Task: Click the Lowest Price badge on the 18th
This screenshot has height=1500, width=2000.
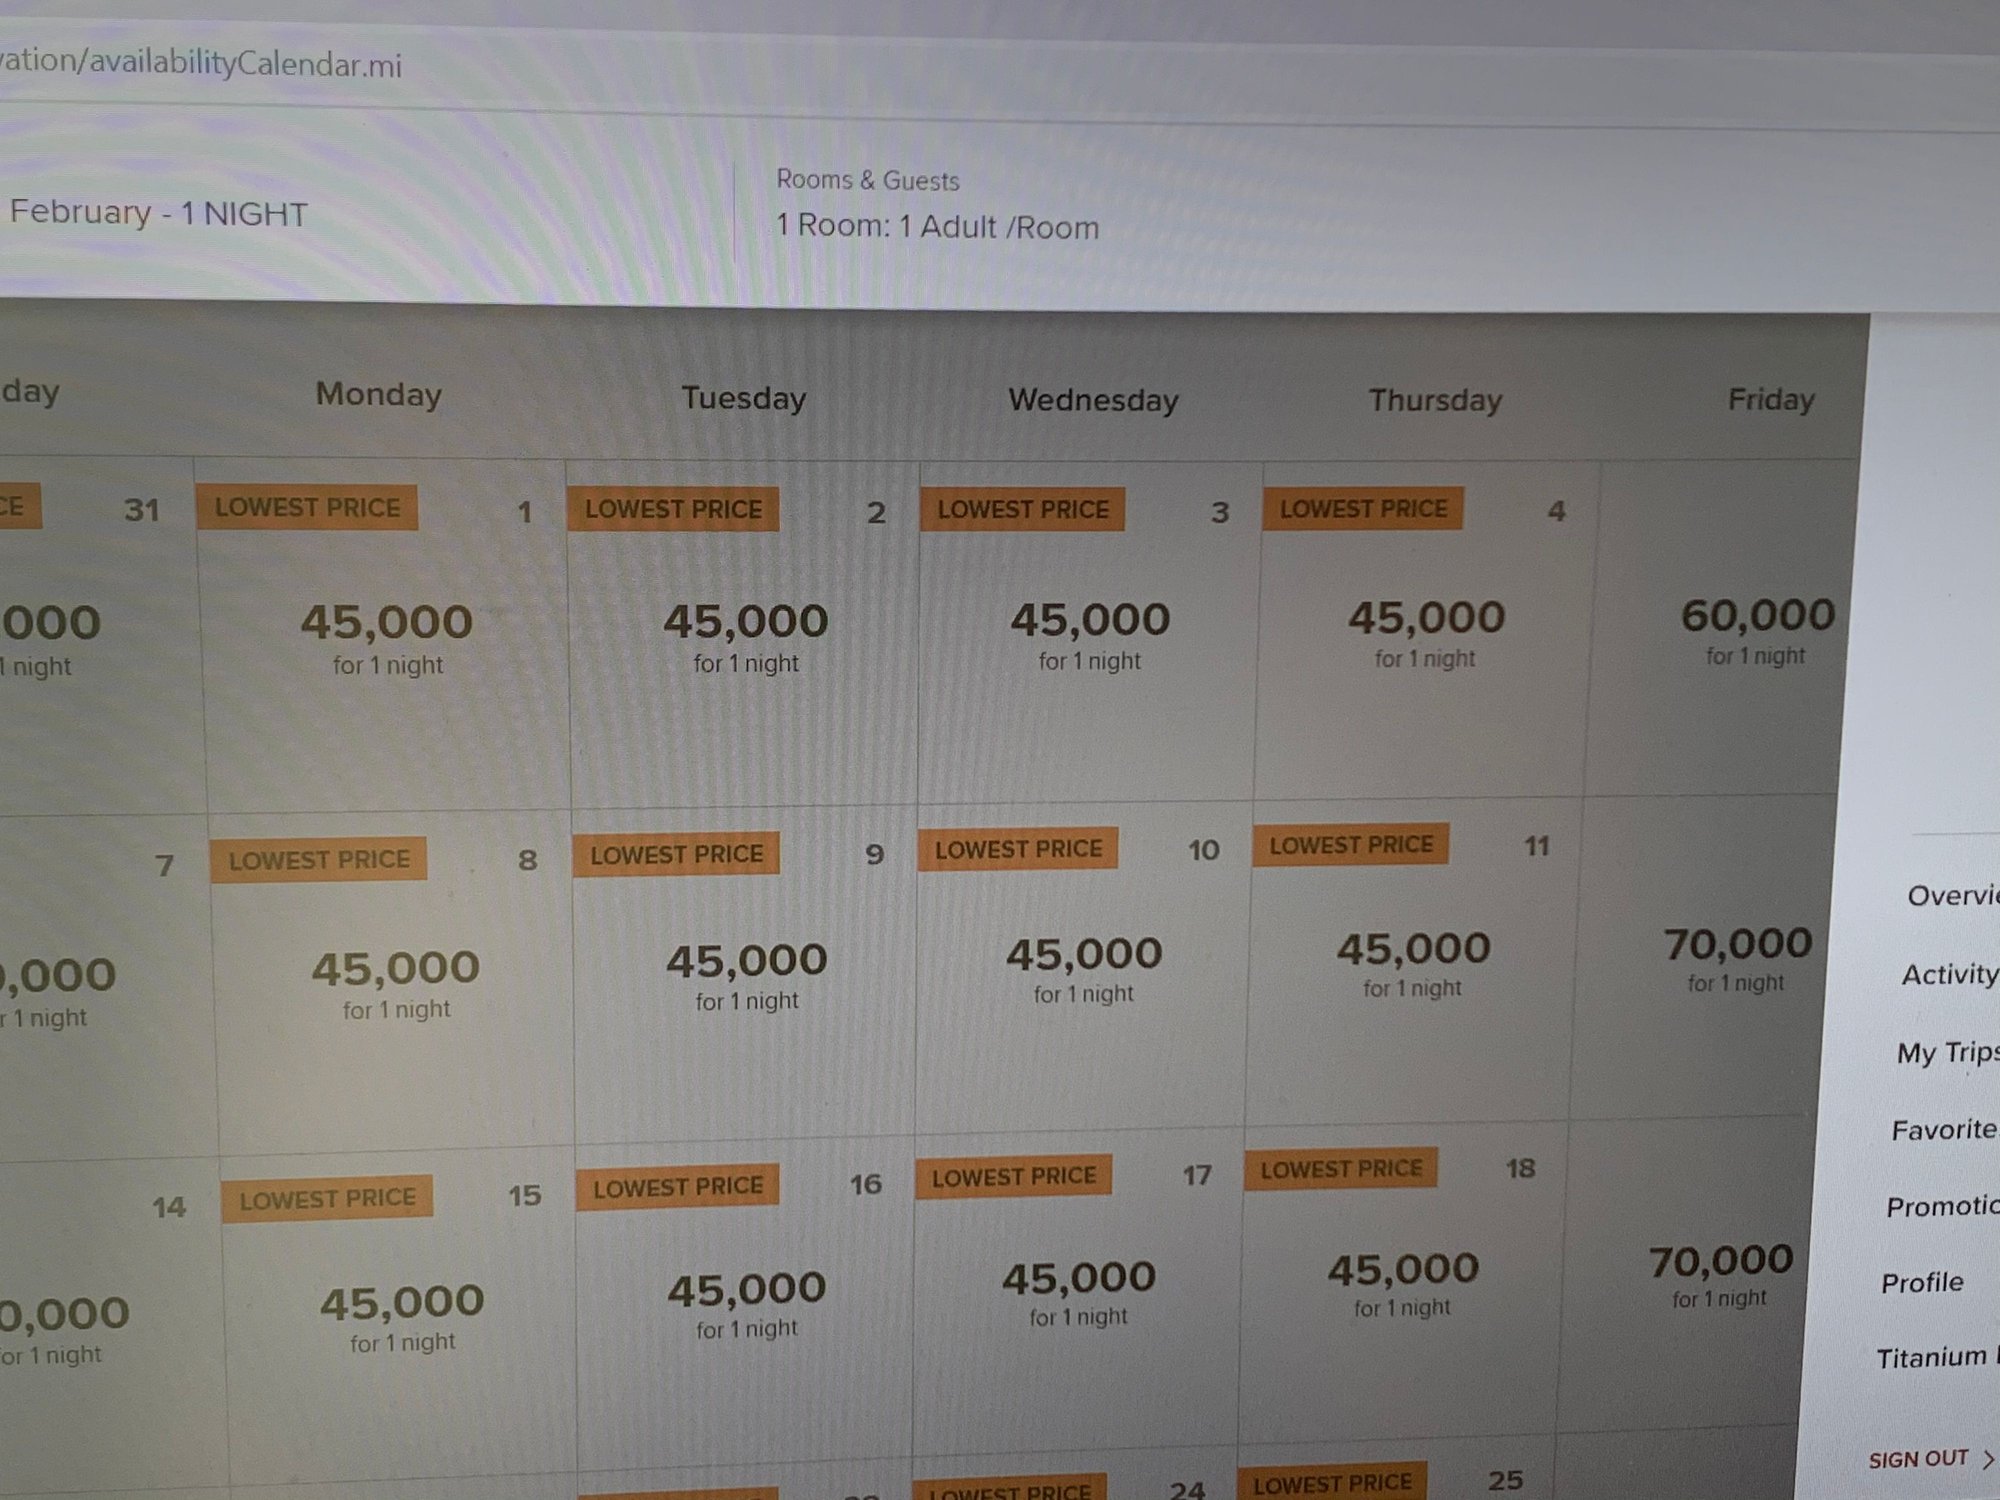Action: (1340, 1169)
